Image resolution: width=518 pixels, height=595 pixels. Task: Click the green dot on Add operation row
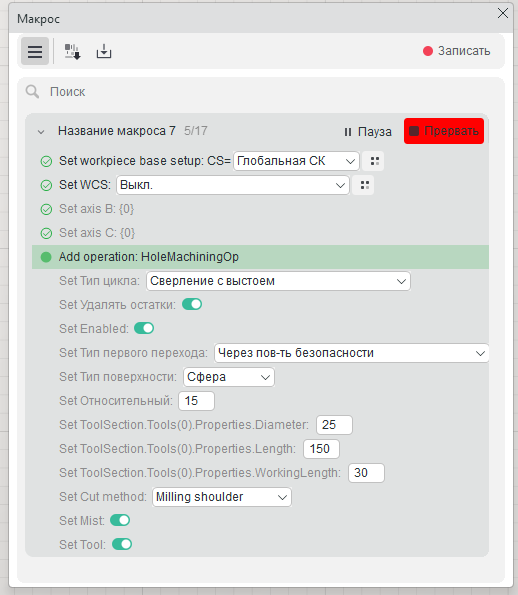point(46,257)
